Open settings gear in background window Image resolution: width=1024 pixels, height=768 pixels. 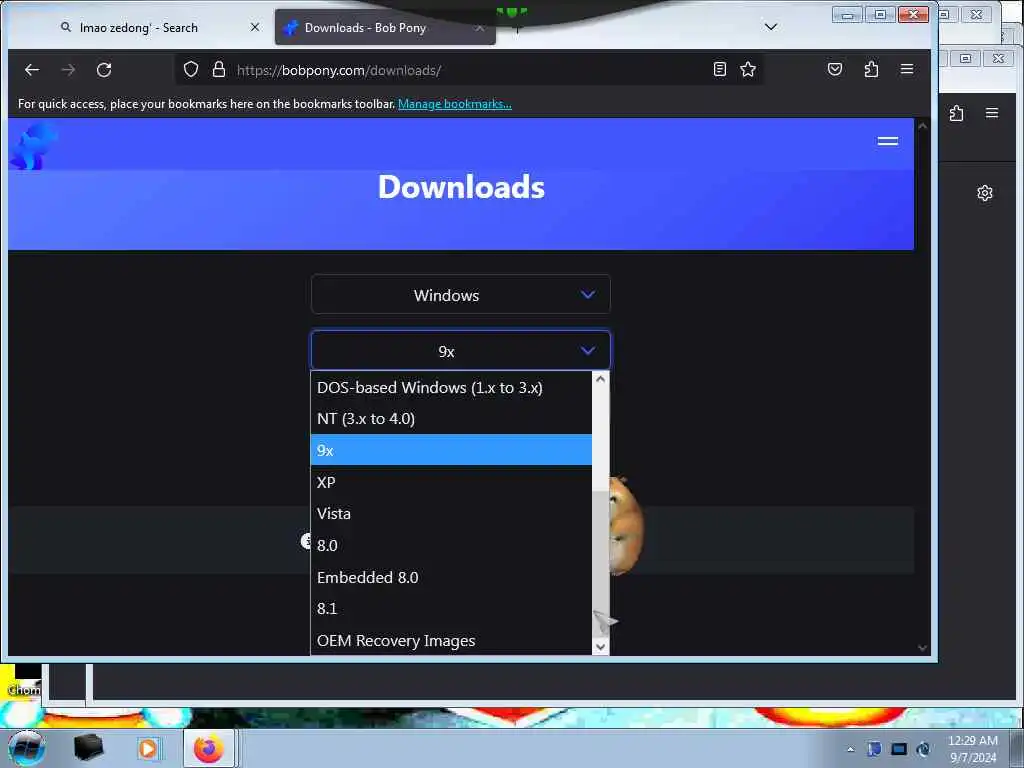(x=985, y=193)
